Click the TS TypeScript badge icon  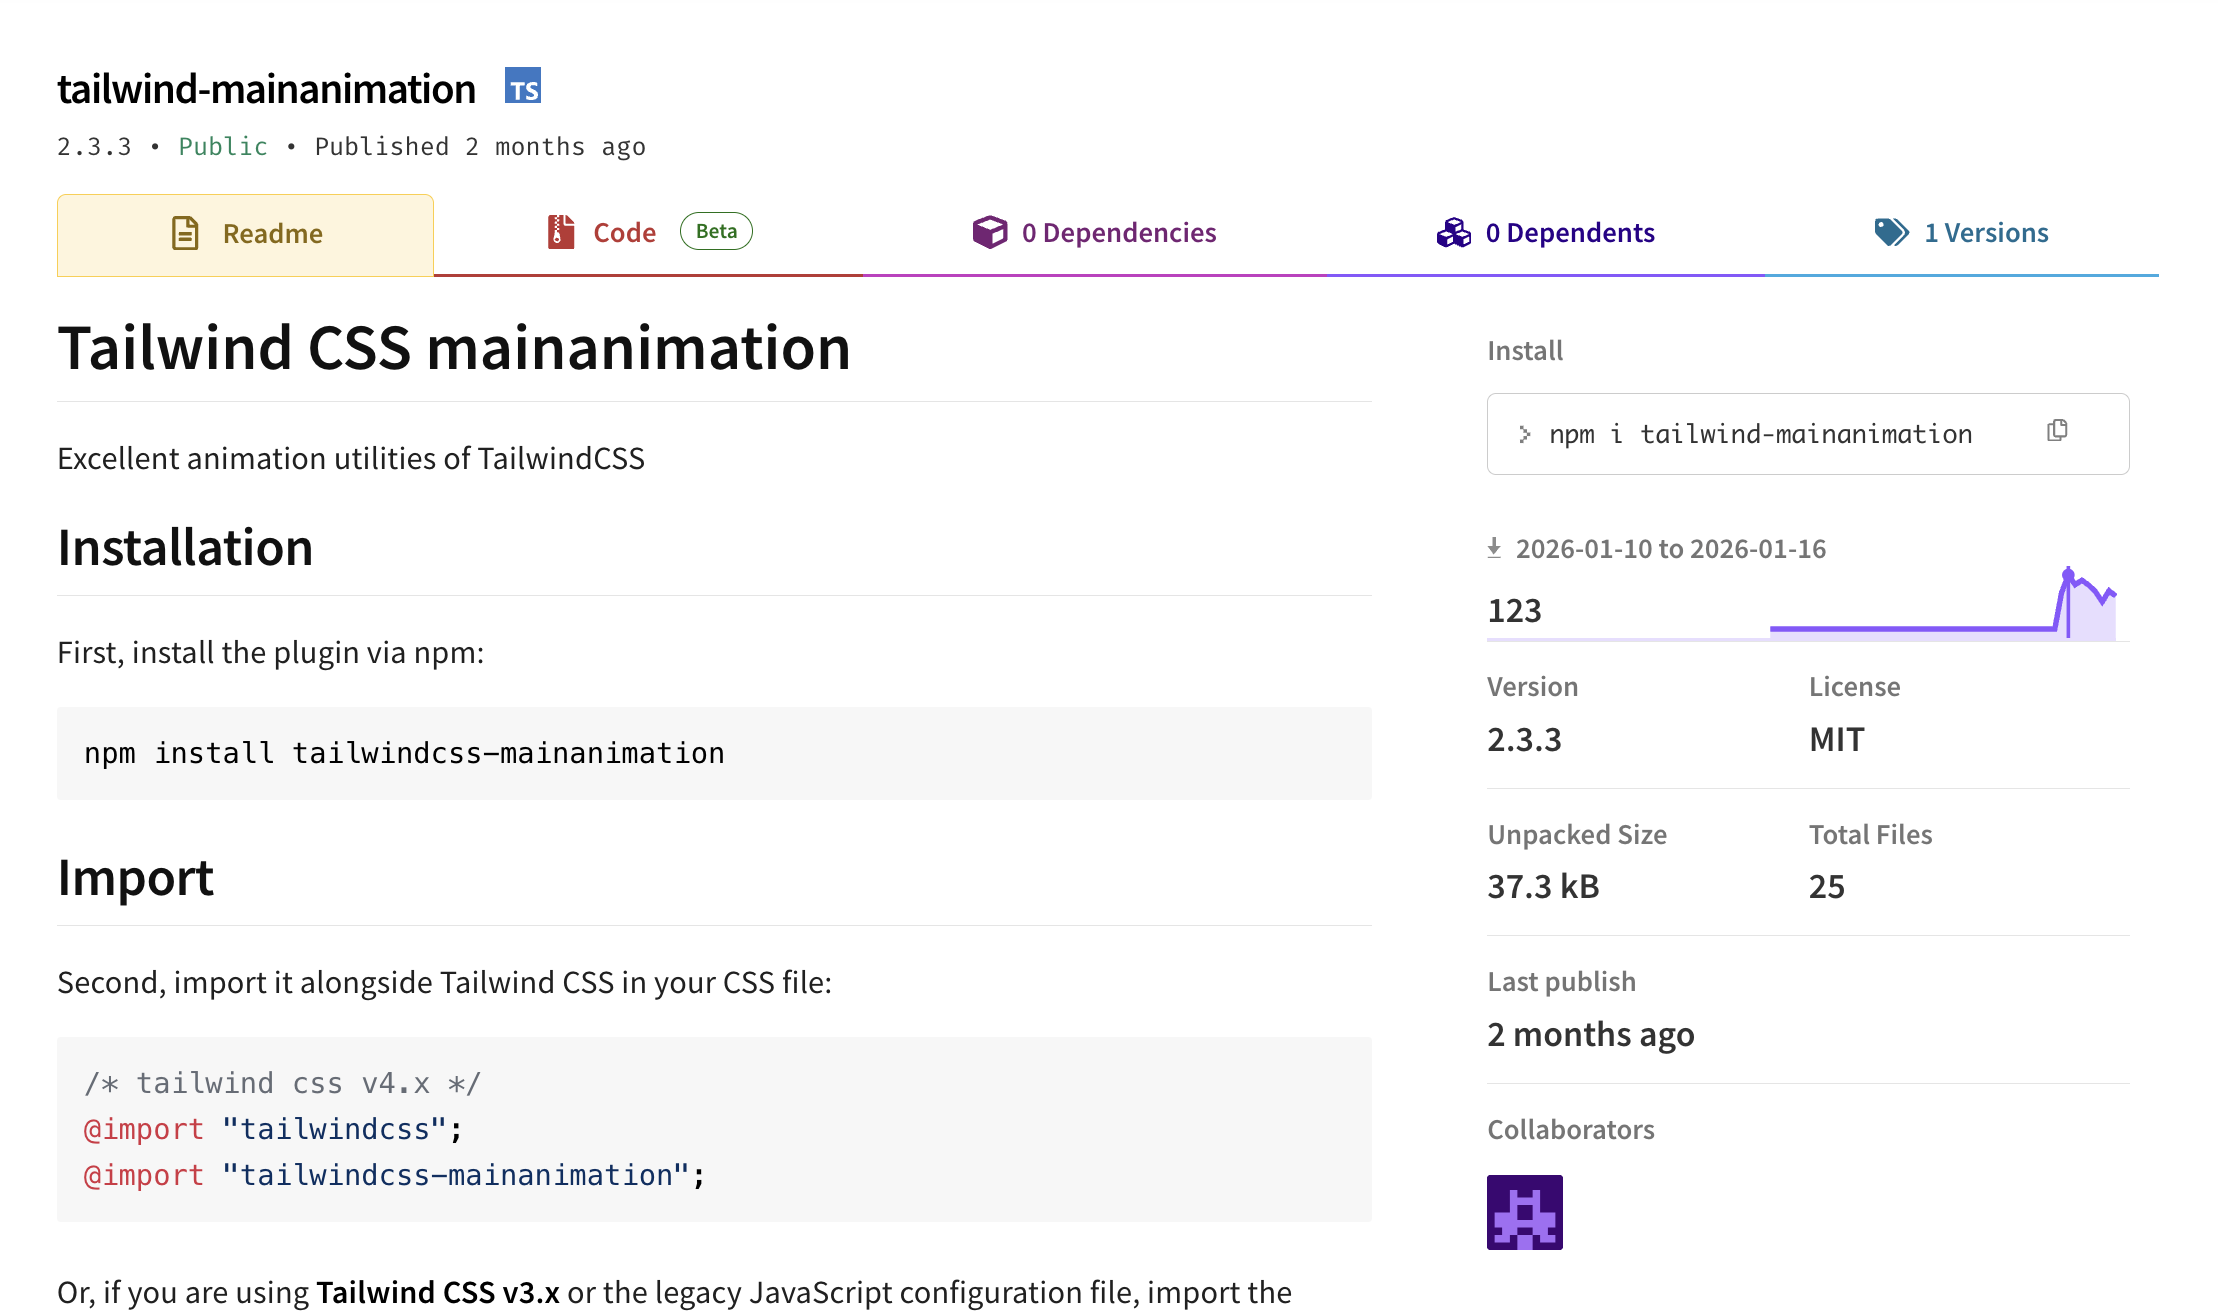[524, 88]
